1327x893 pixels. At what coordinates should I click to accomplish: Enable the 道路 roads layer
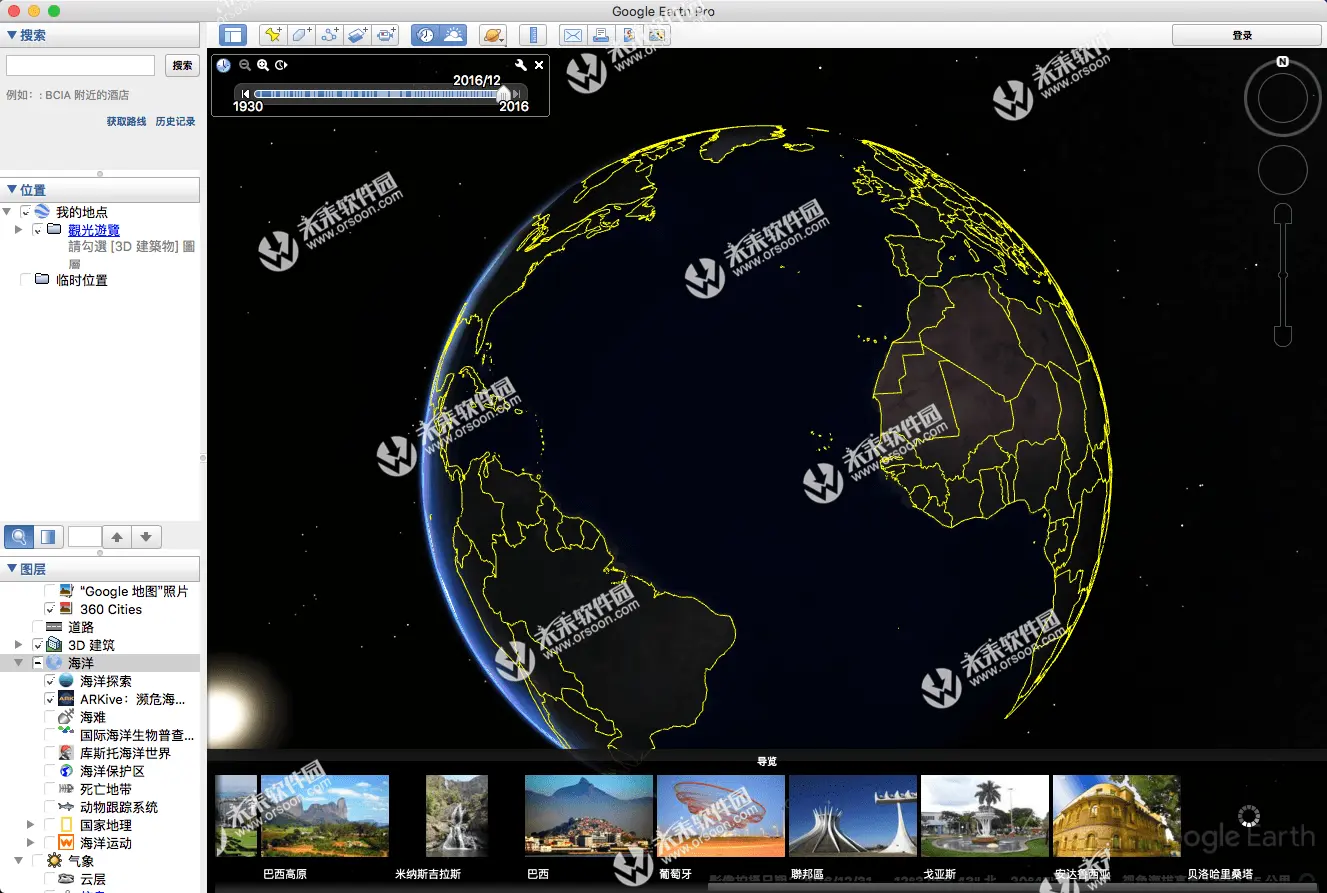[38, 627]
